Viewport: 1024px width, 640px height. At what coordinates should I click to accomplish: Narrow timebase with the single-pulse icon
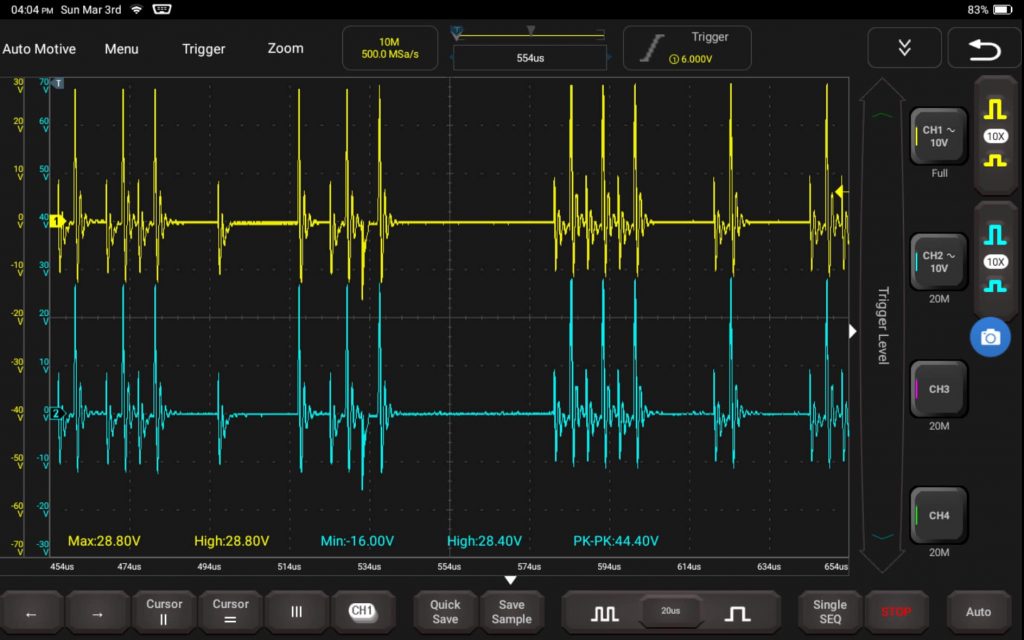pos(738,612)
